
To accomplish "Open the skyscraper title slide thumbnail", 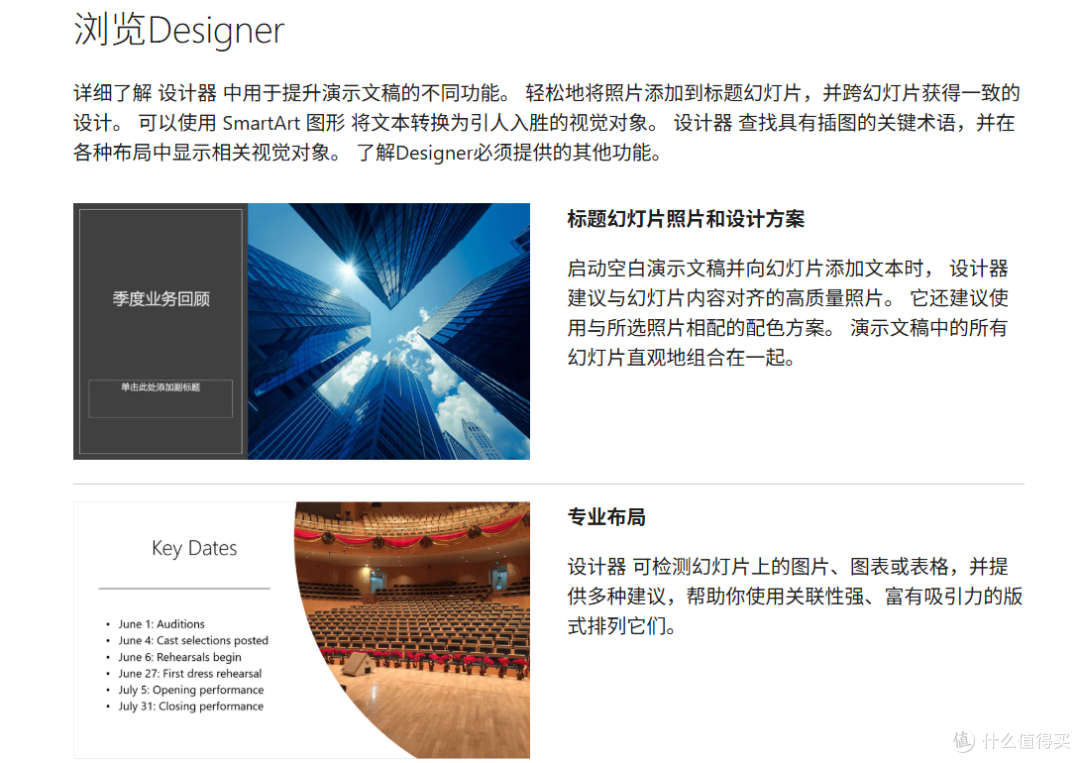I will [x=302, y=331].
